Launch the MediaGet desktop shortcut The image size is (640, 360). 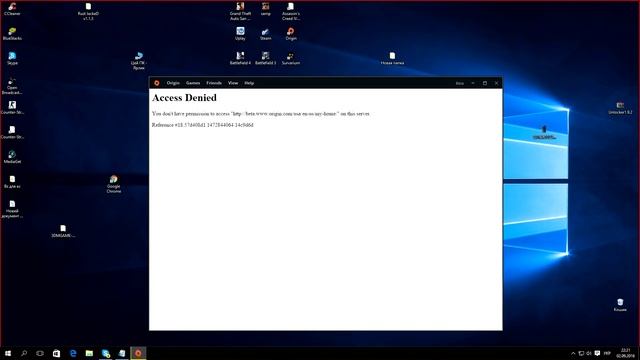[12, 157]
